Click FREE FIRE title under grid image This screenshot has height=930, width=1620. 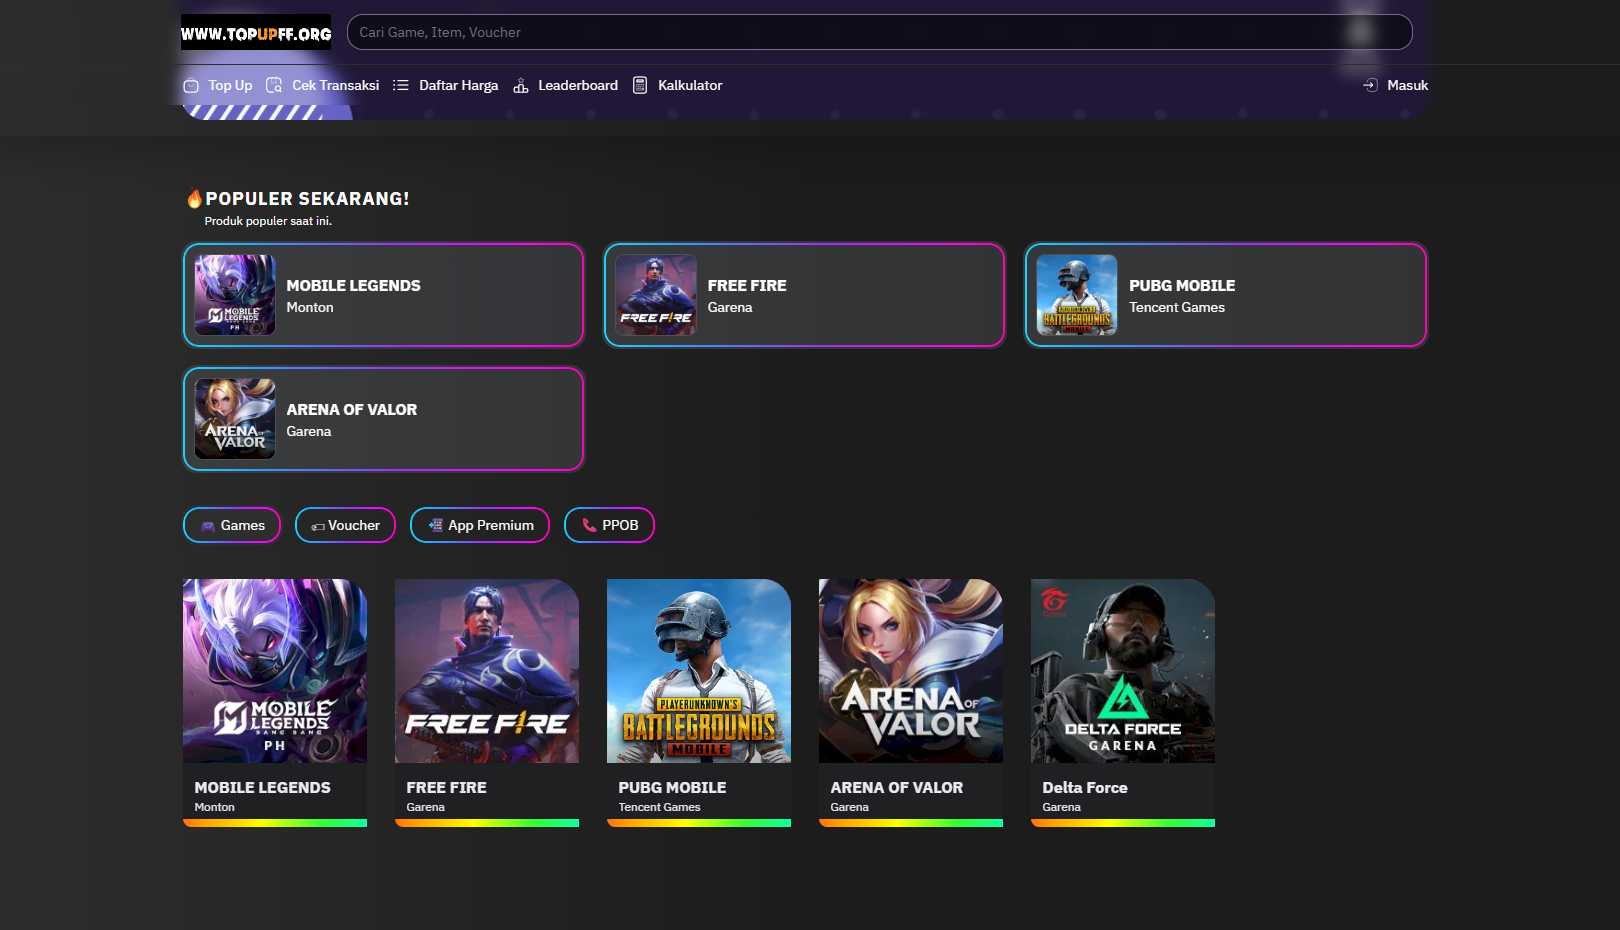coord(446,788)
